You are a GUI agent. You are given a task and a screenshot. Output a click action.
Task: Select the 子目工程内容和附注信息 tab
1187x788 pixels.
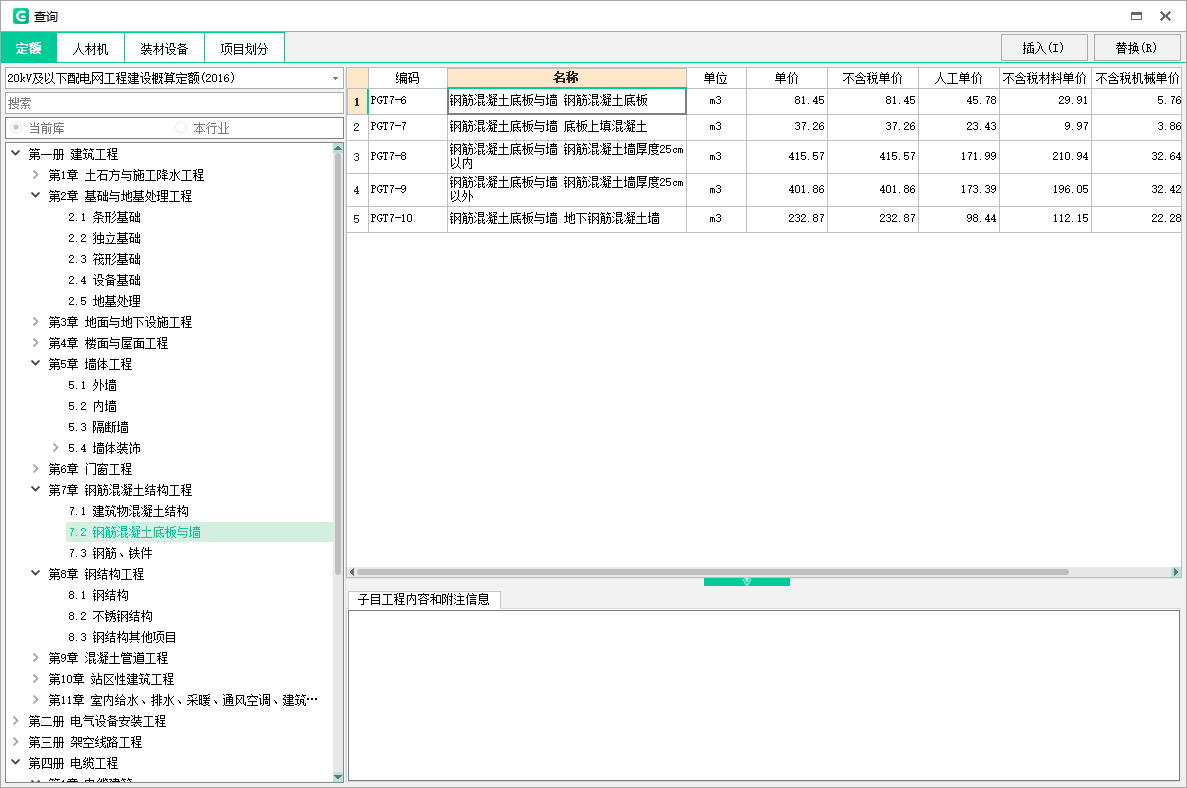click(x=424, y=600)
